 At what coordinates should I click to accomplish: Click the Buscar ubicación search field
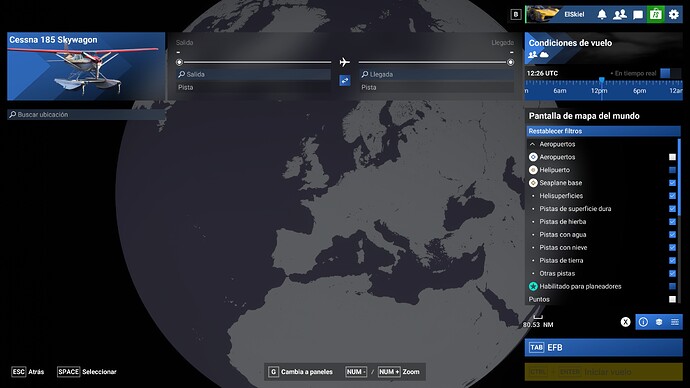point(86,114)
